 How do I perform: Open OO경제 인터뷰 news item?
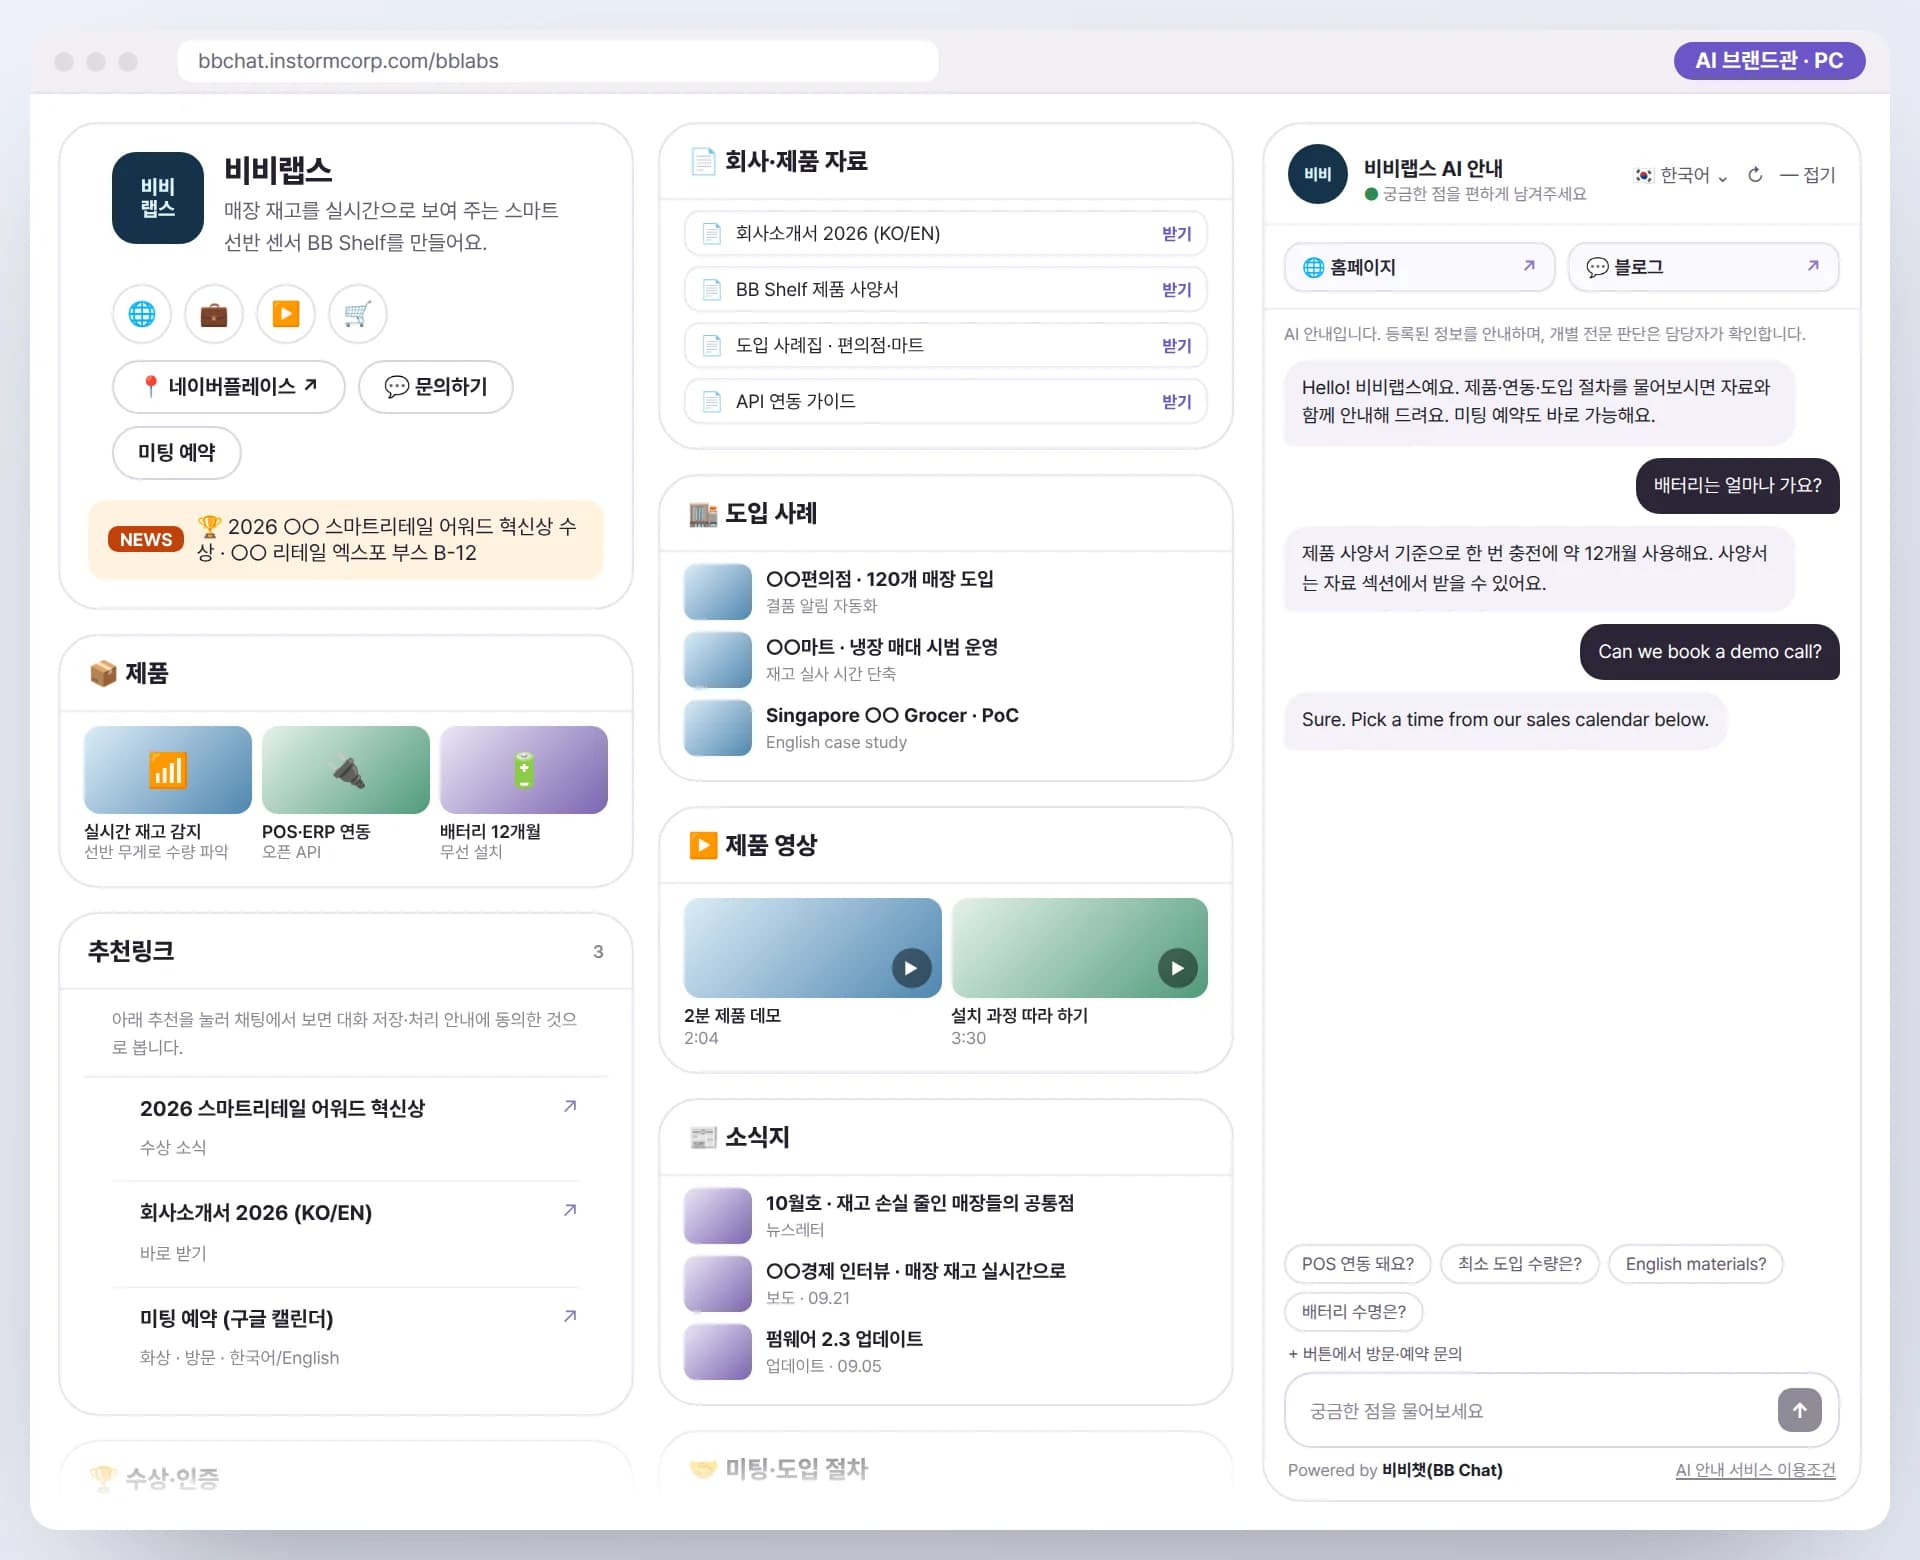[x=945, y=1283]
